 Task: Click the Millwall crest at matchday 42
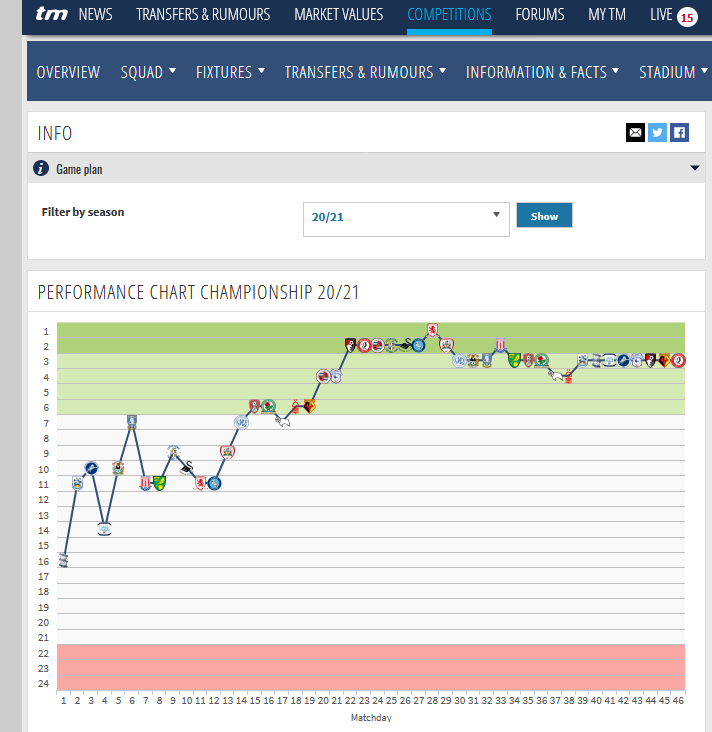[x=623, y=360]
